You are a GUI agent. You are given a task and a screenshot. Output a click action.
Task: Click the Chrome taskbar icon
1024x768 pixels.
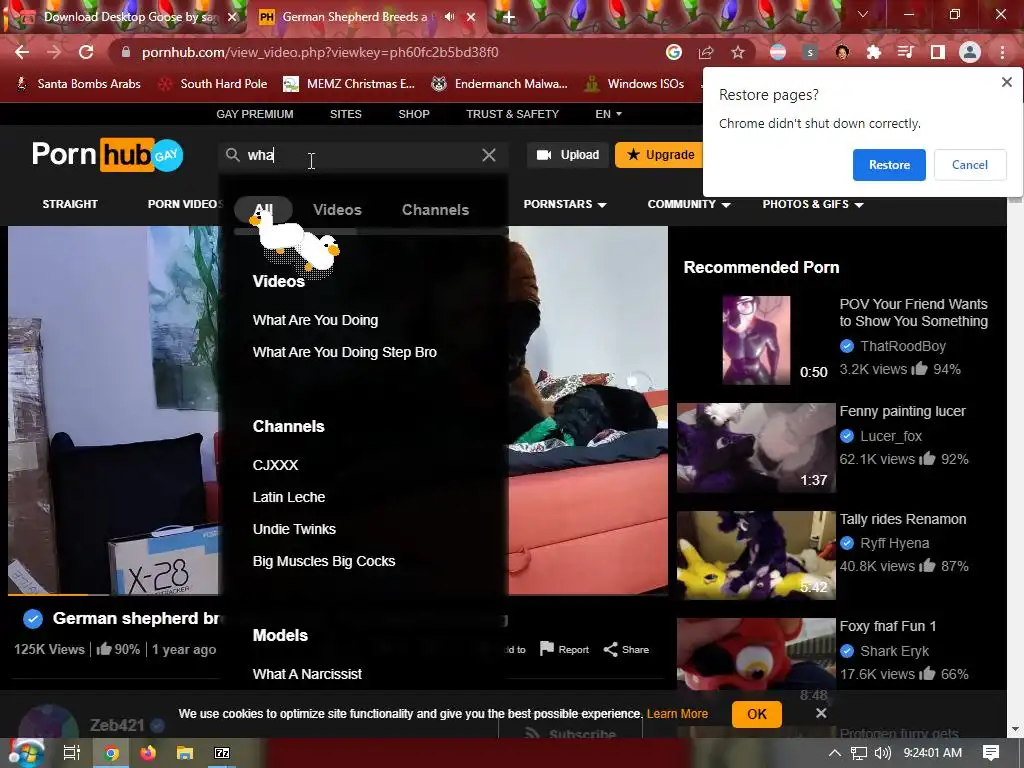coord(111,753)
